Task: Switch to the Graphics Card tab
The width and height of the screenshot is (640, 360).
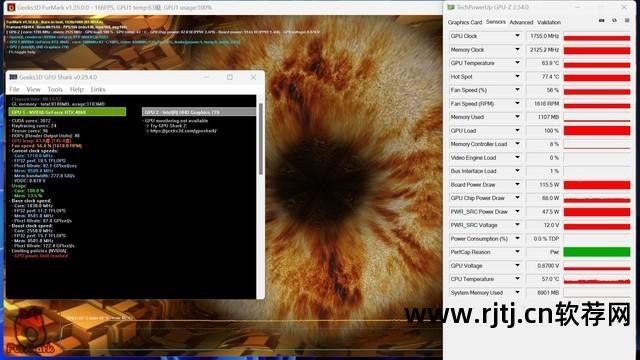Action: 464,22
